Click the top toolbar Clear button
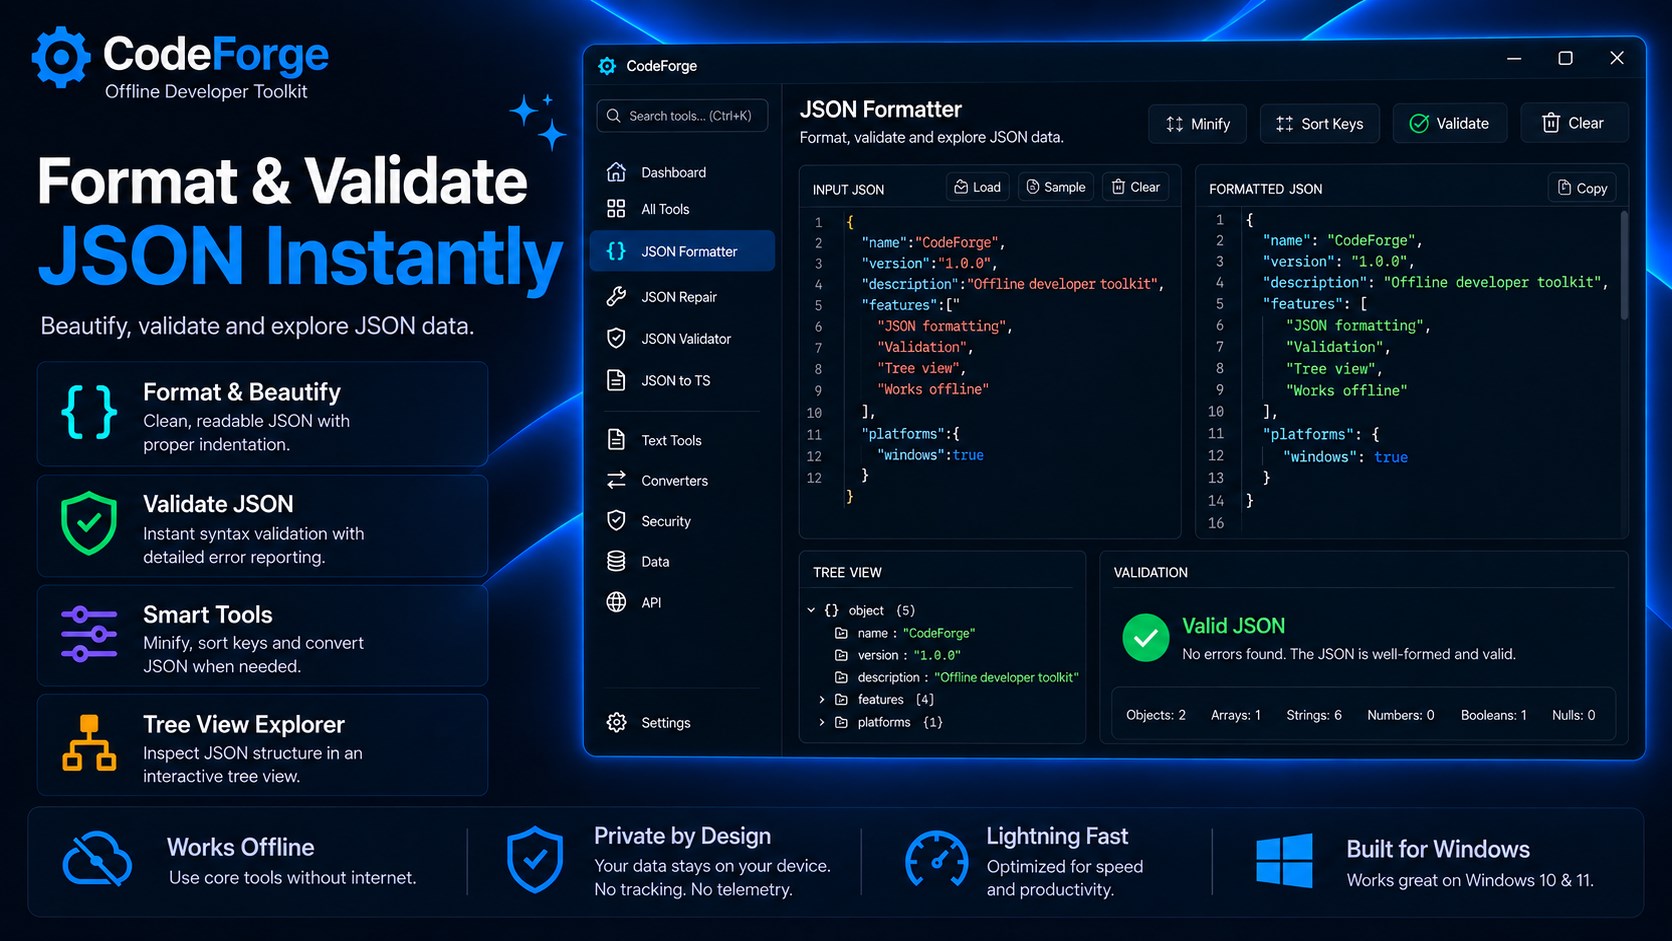 point(1574,123)
